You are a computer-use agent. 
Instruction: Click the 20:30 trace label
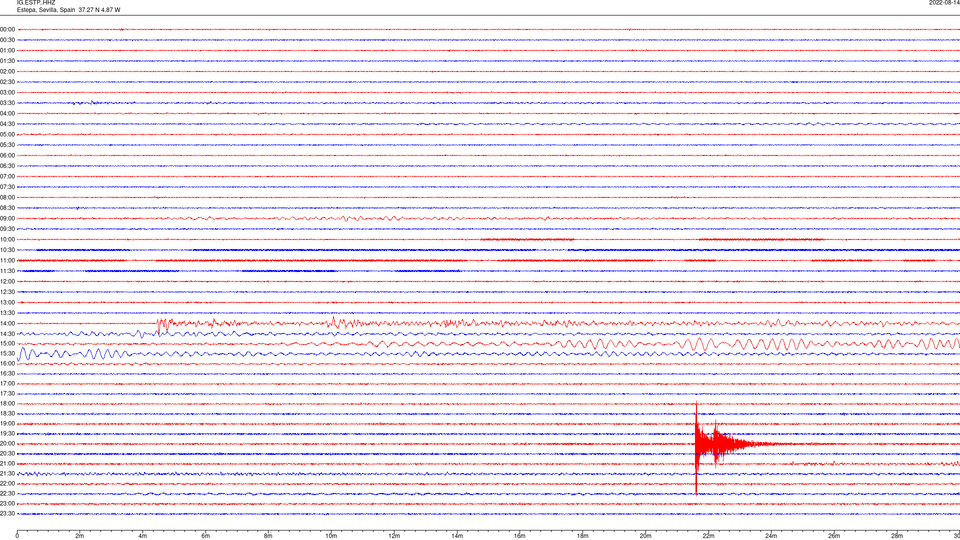7,454
